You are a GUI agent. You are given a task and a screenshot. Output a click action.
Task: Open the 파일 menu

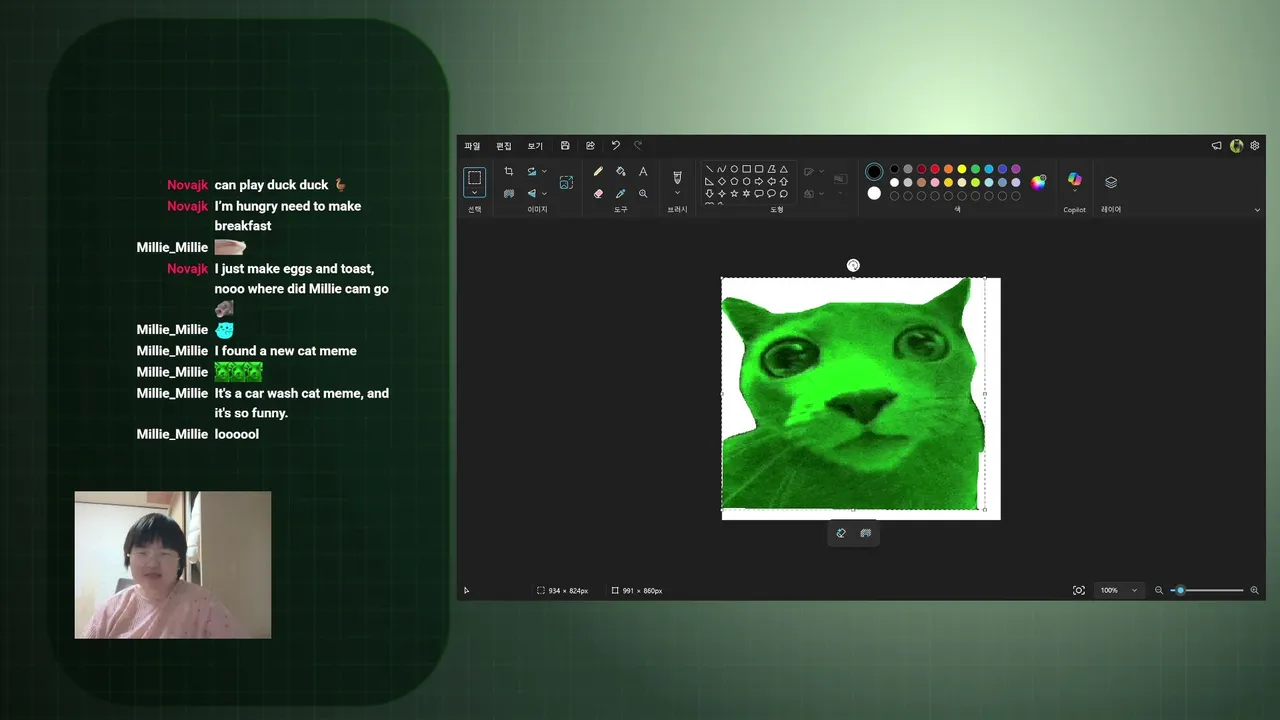[472, 146]
